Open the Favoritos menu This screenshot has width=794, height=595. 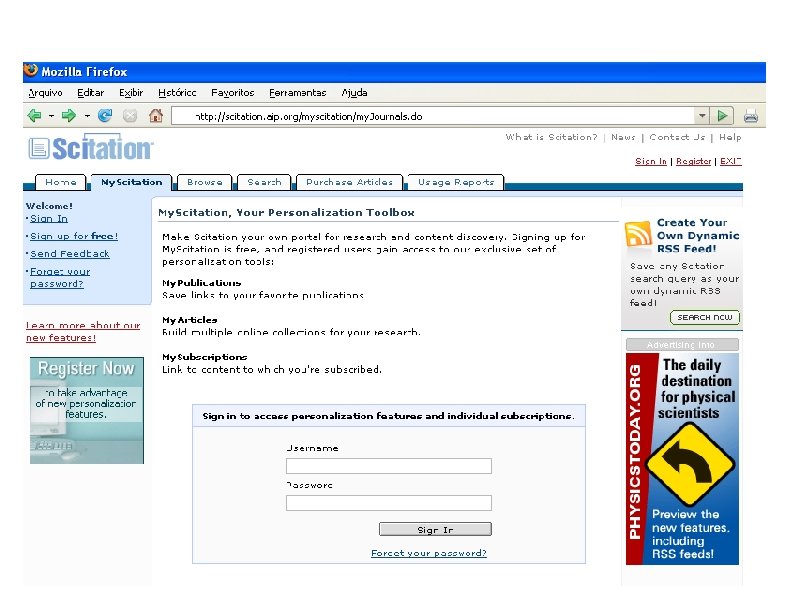click(x=232, y=93)
